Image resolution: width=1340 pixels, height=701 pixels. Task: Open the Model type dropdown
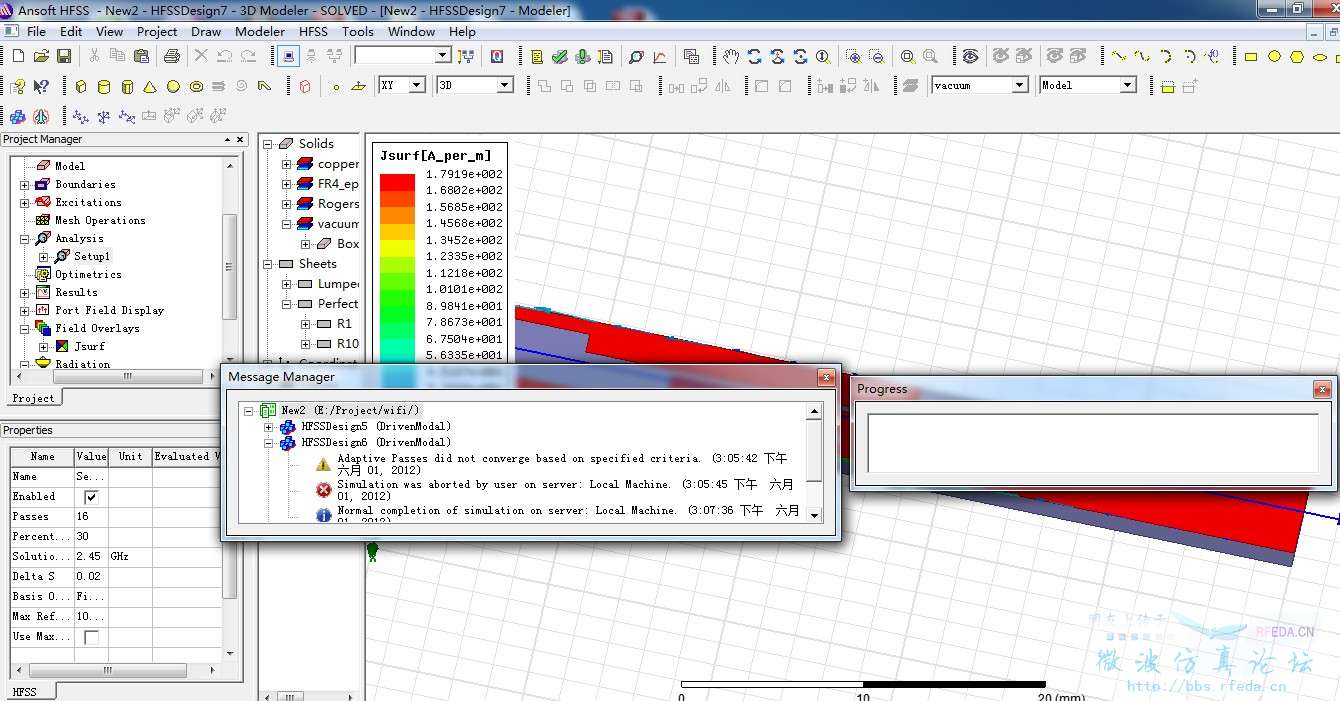1128,85
